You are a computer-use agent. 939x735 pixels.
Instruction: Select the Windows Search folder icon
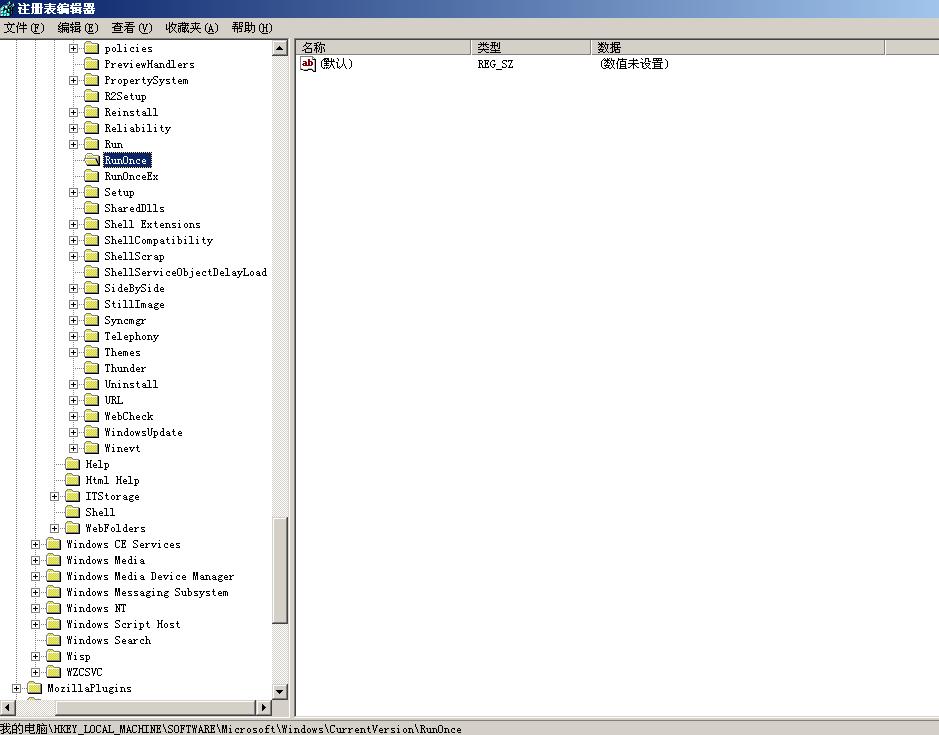coord(53,640)
